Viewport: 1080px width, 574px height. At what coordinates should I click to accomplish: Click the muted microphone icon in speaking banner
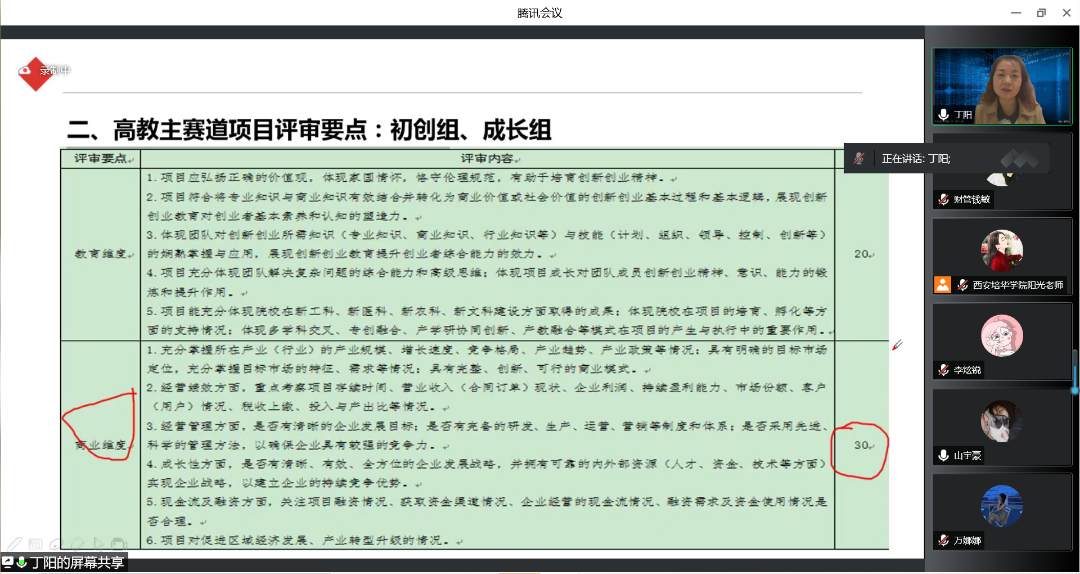coord(858,158)
